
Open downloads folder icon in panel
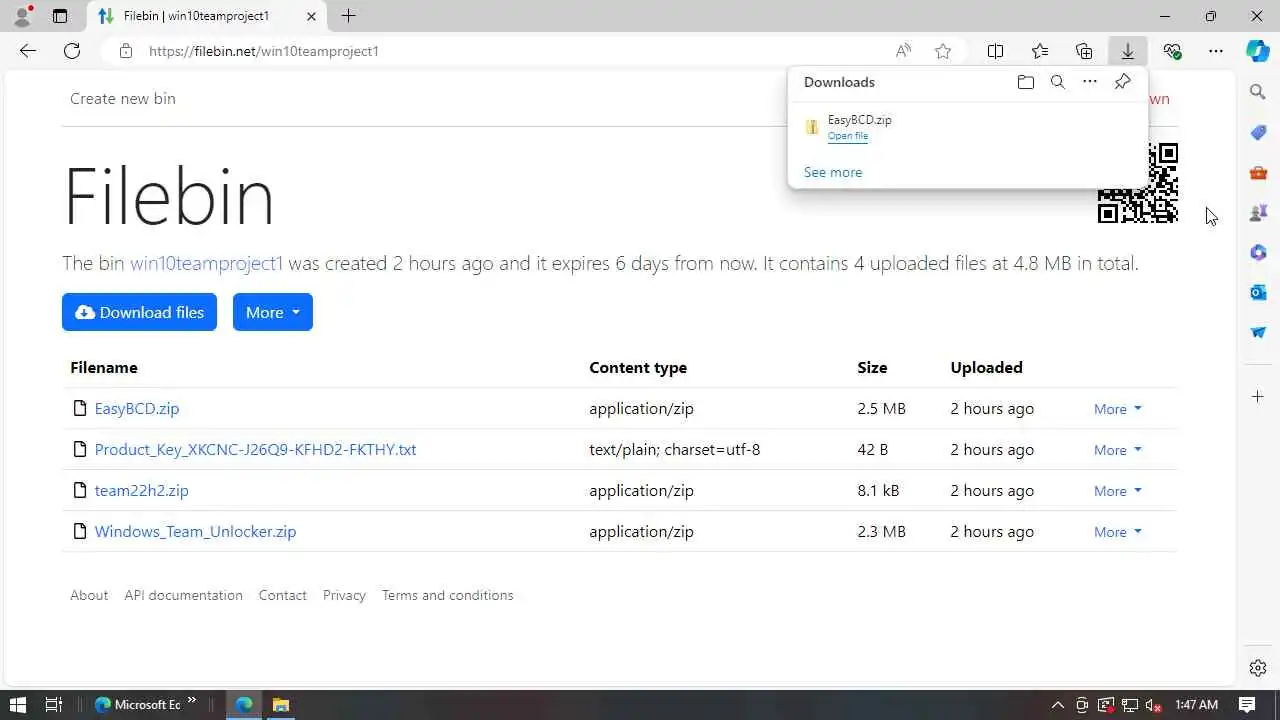point(1026,82)
